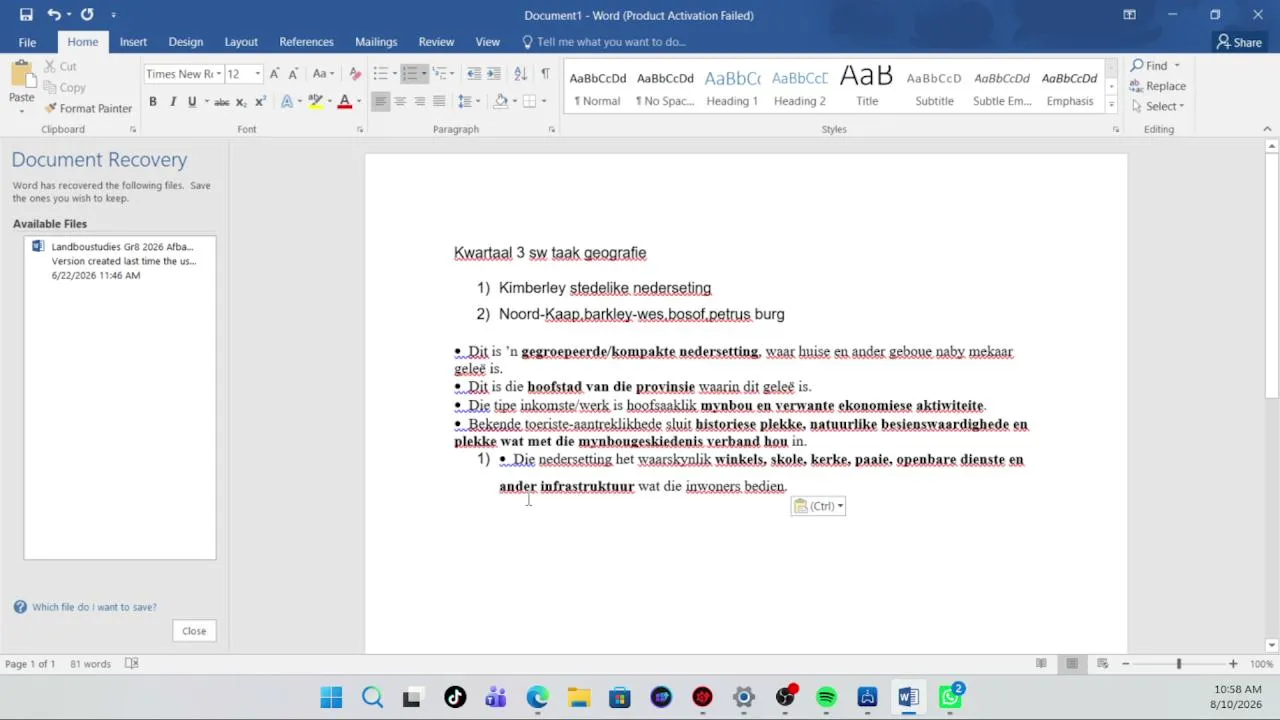This screenshot has width=1280, height=720.
Task: Click the Find magnifier icon
Action: (1137, 66)
